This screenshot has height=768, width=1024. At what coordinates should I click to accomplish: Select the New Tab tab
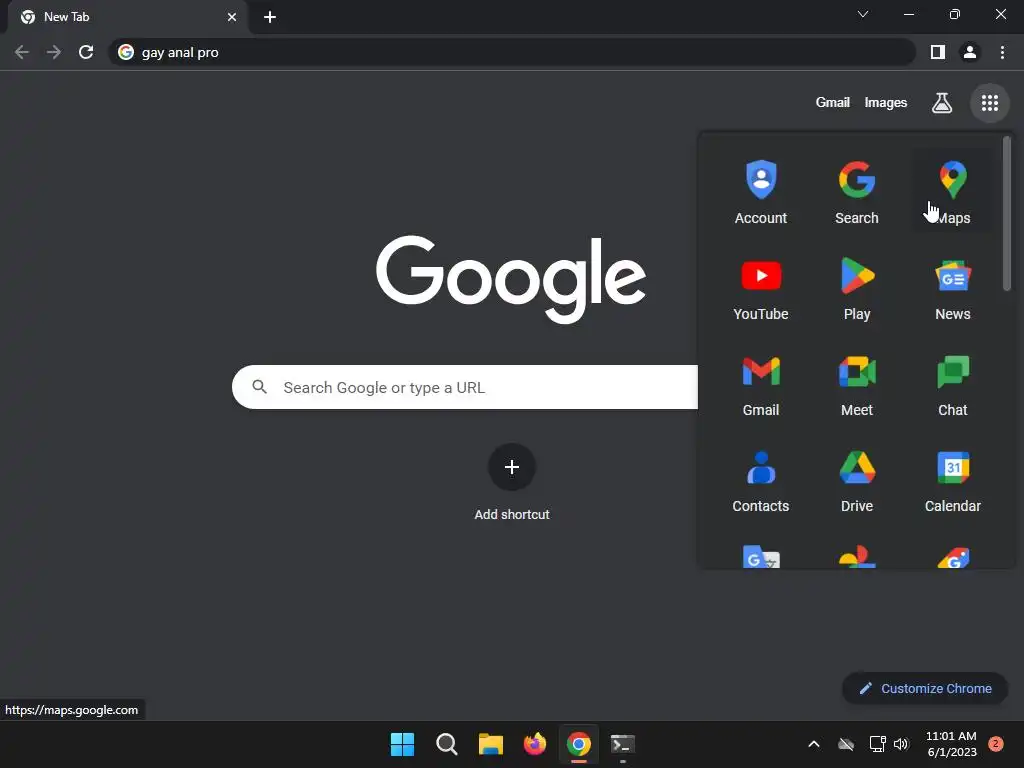click(x=127, y=17)
